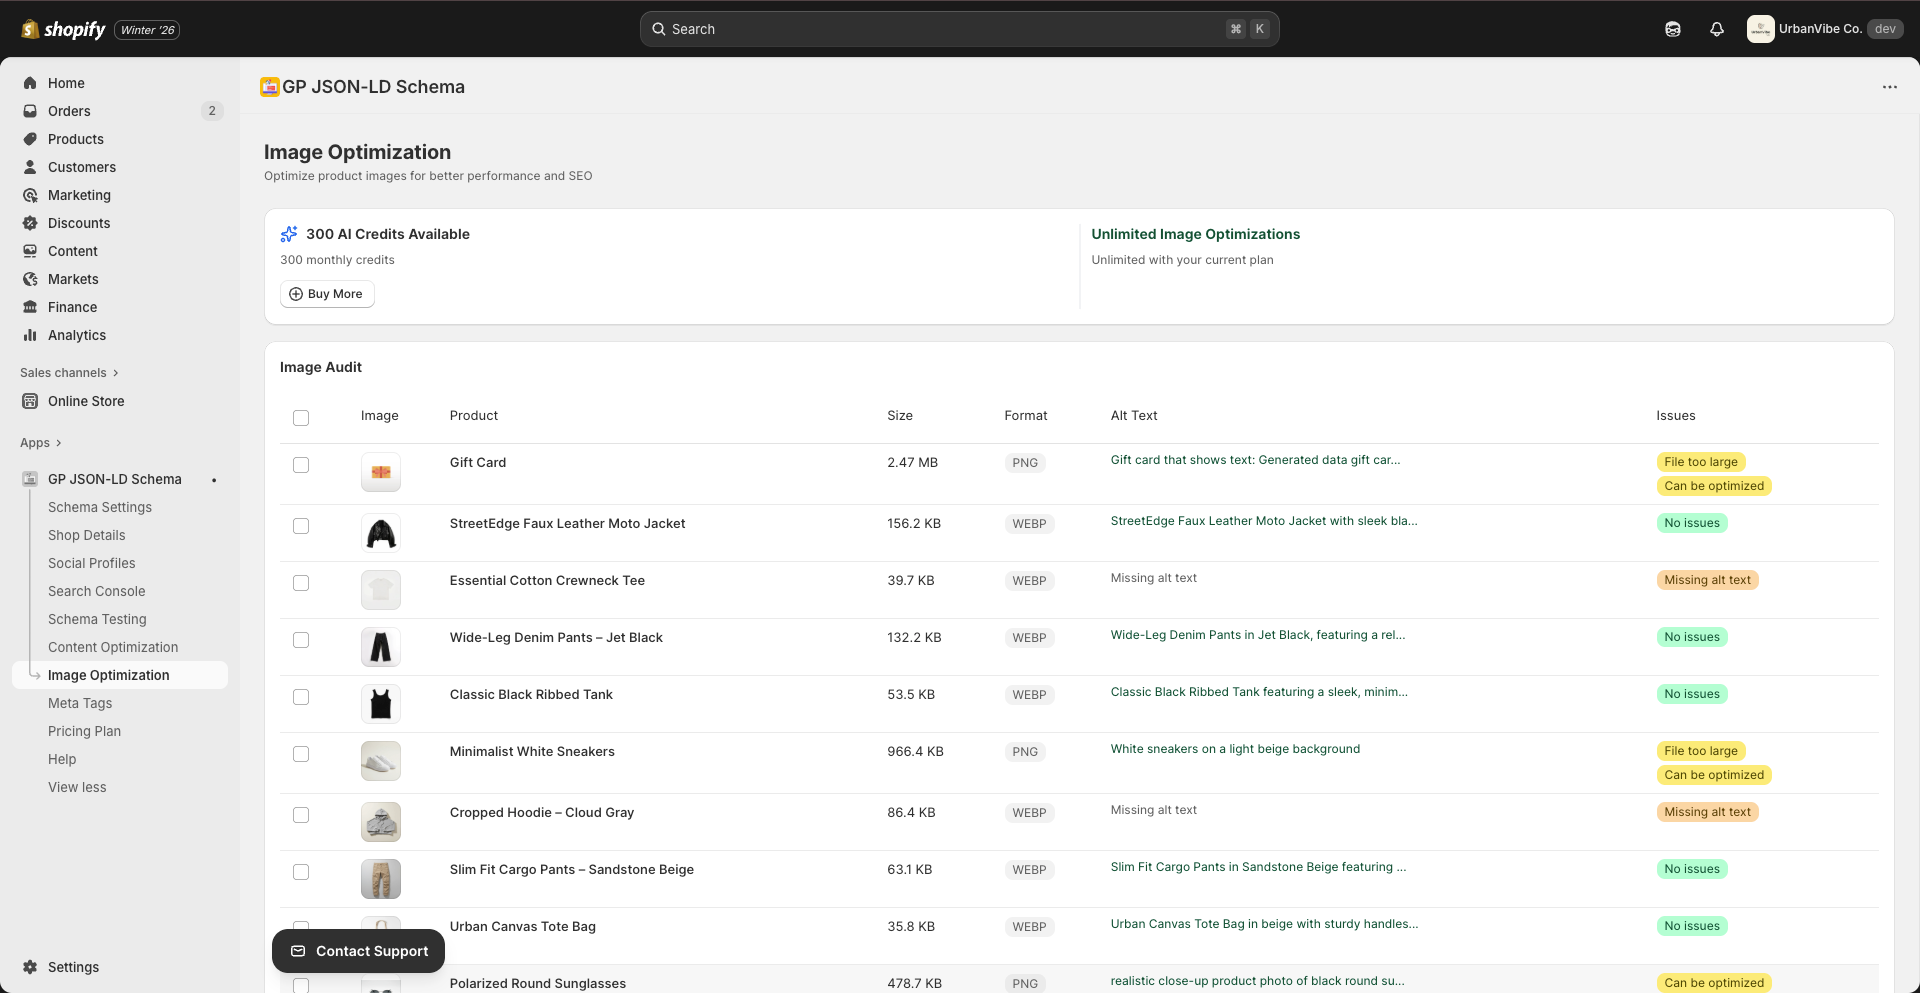Expand the Sales channels section
This screenshot has height=993, width=1920.
[x=69, y=373]
